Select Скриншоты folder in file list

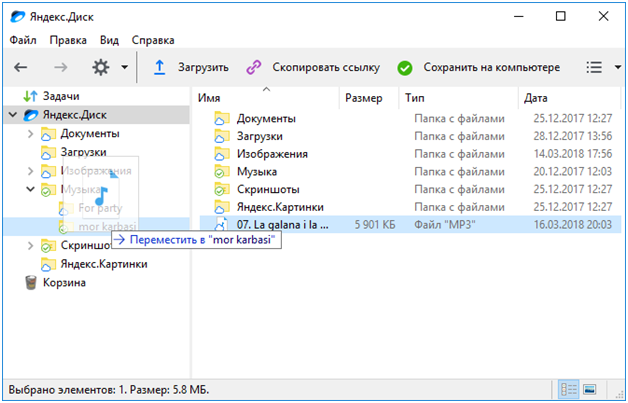(x=268, y=189)
